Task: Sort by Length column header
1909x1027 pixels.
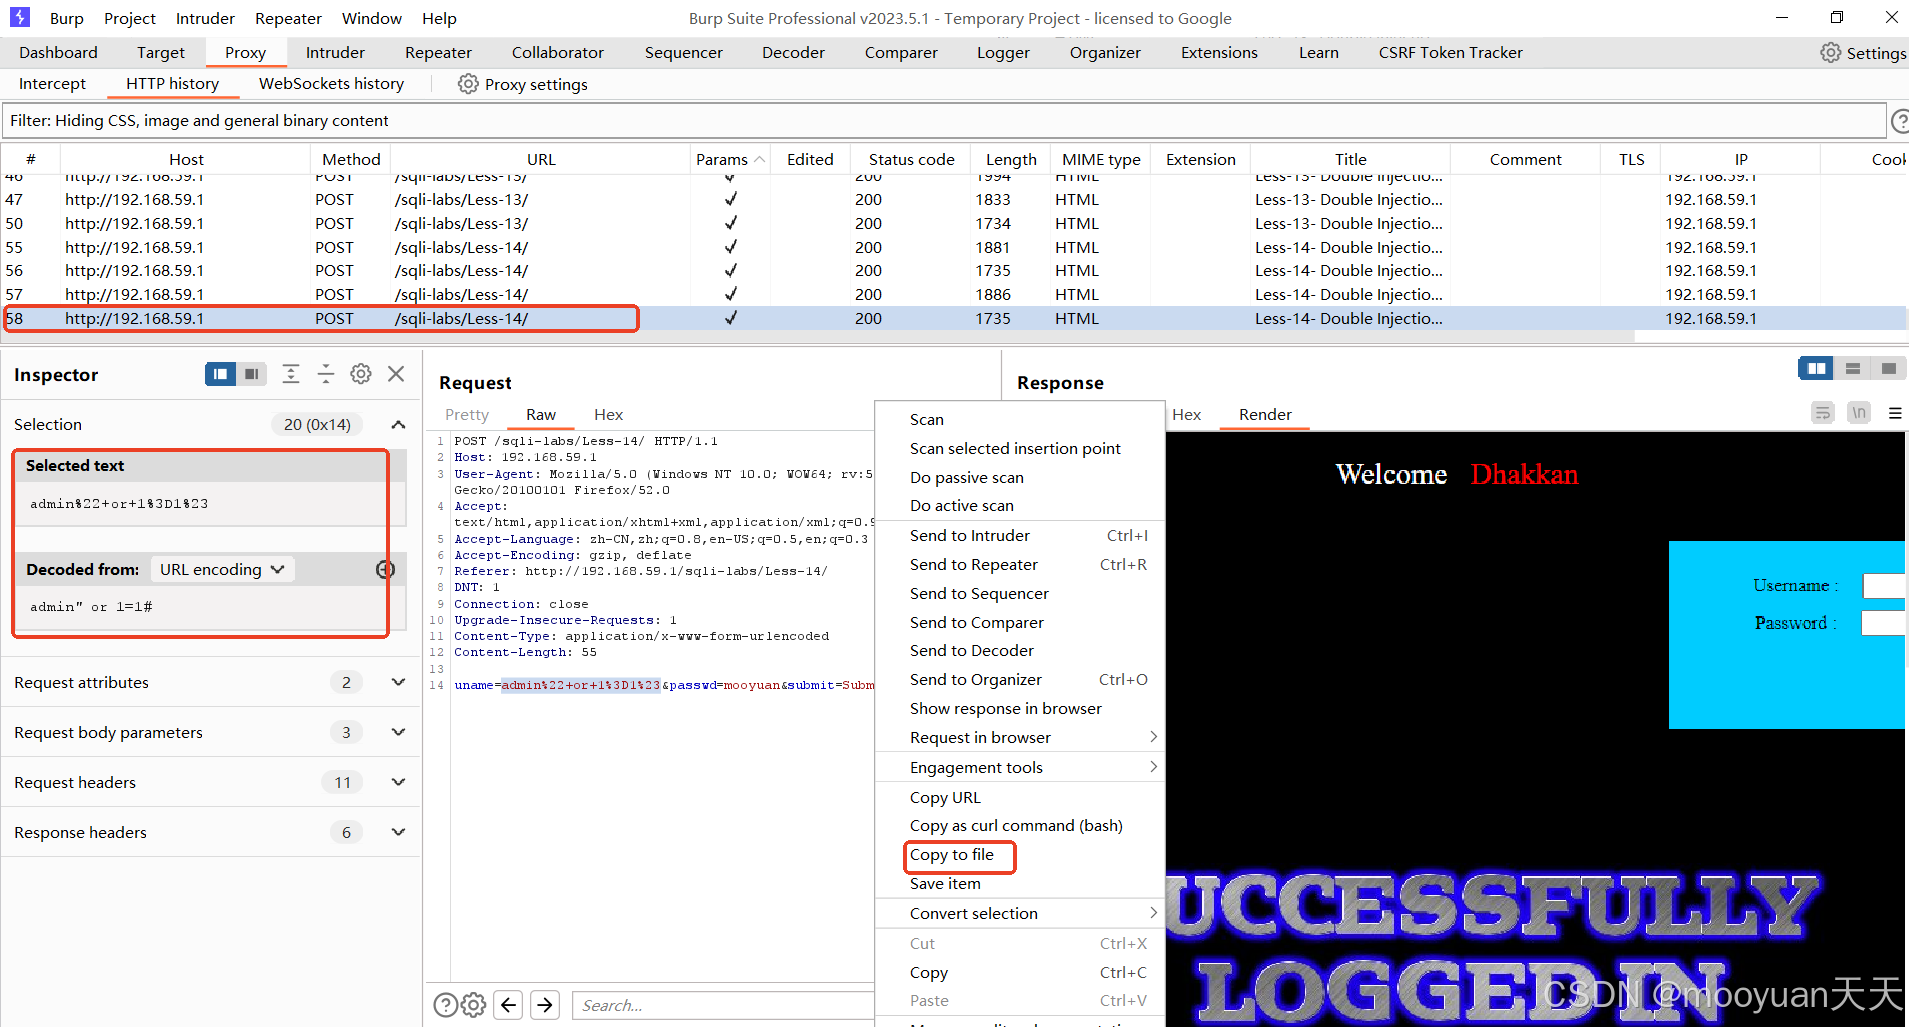Action: 1010,159
